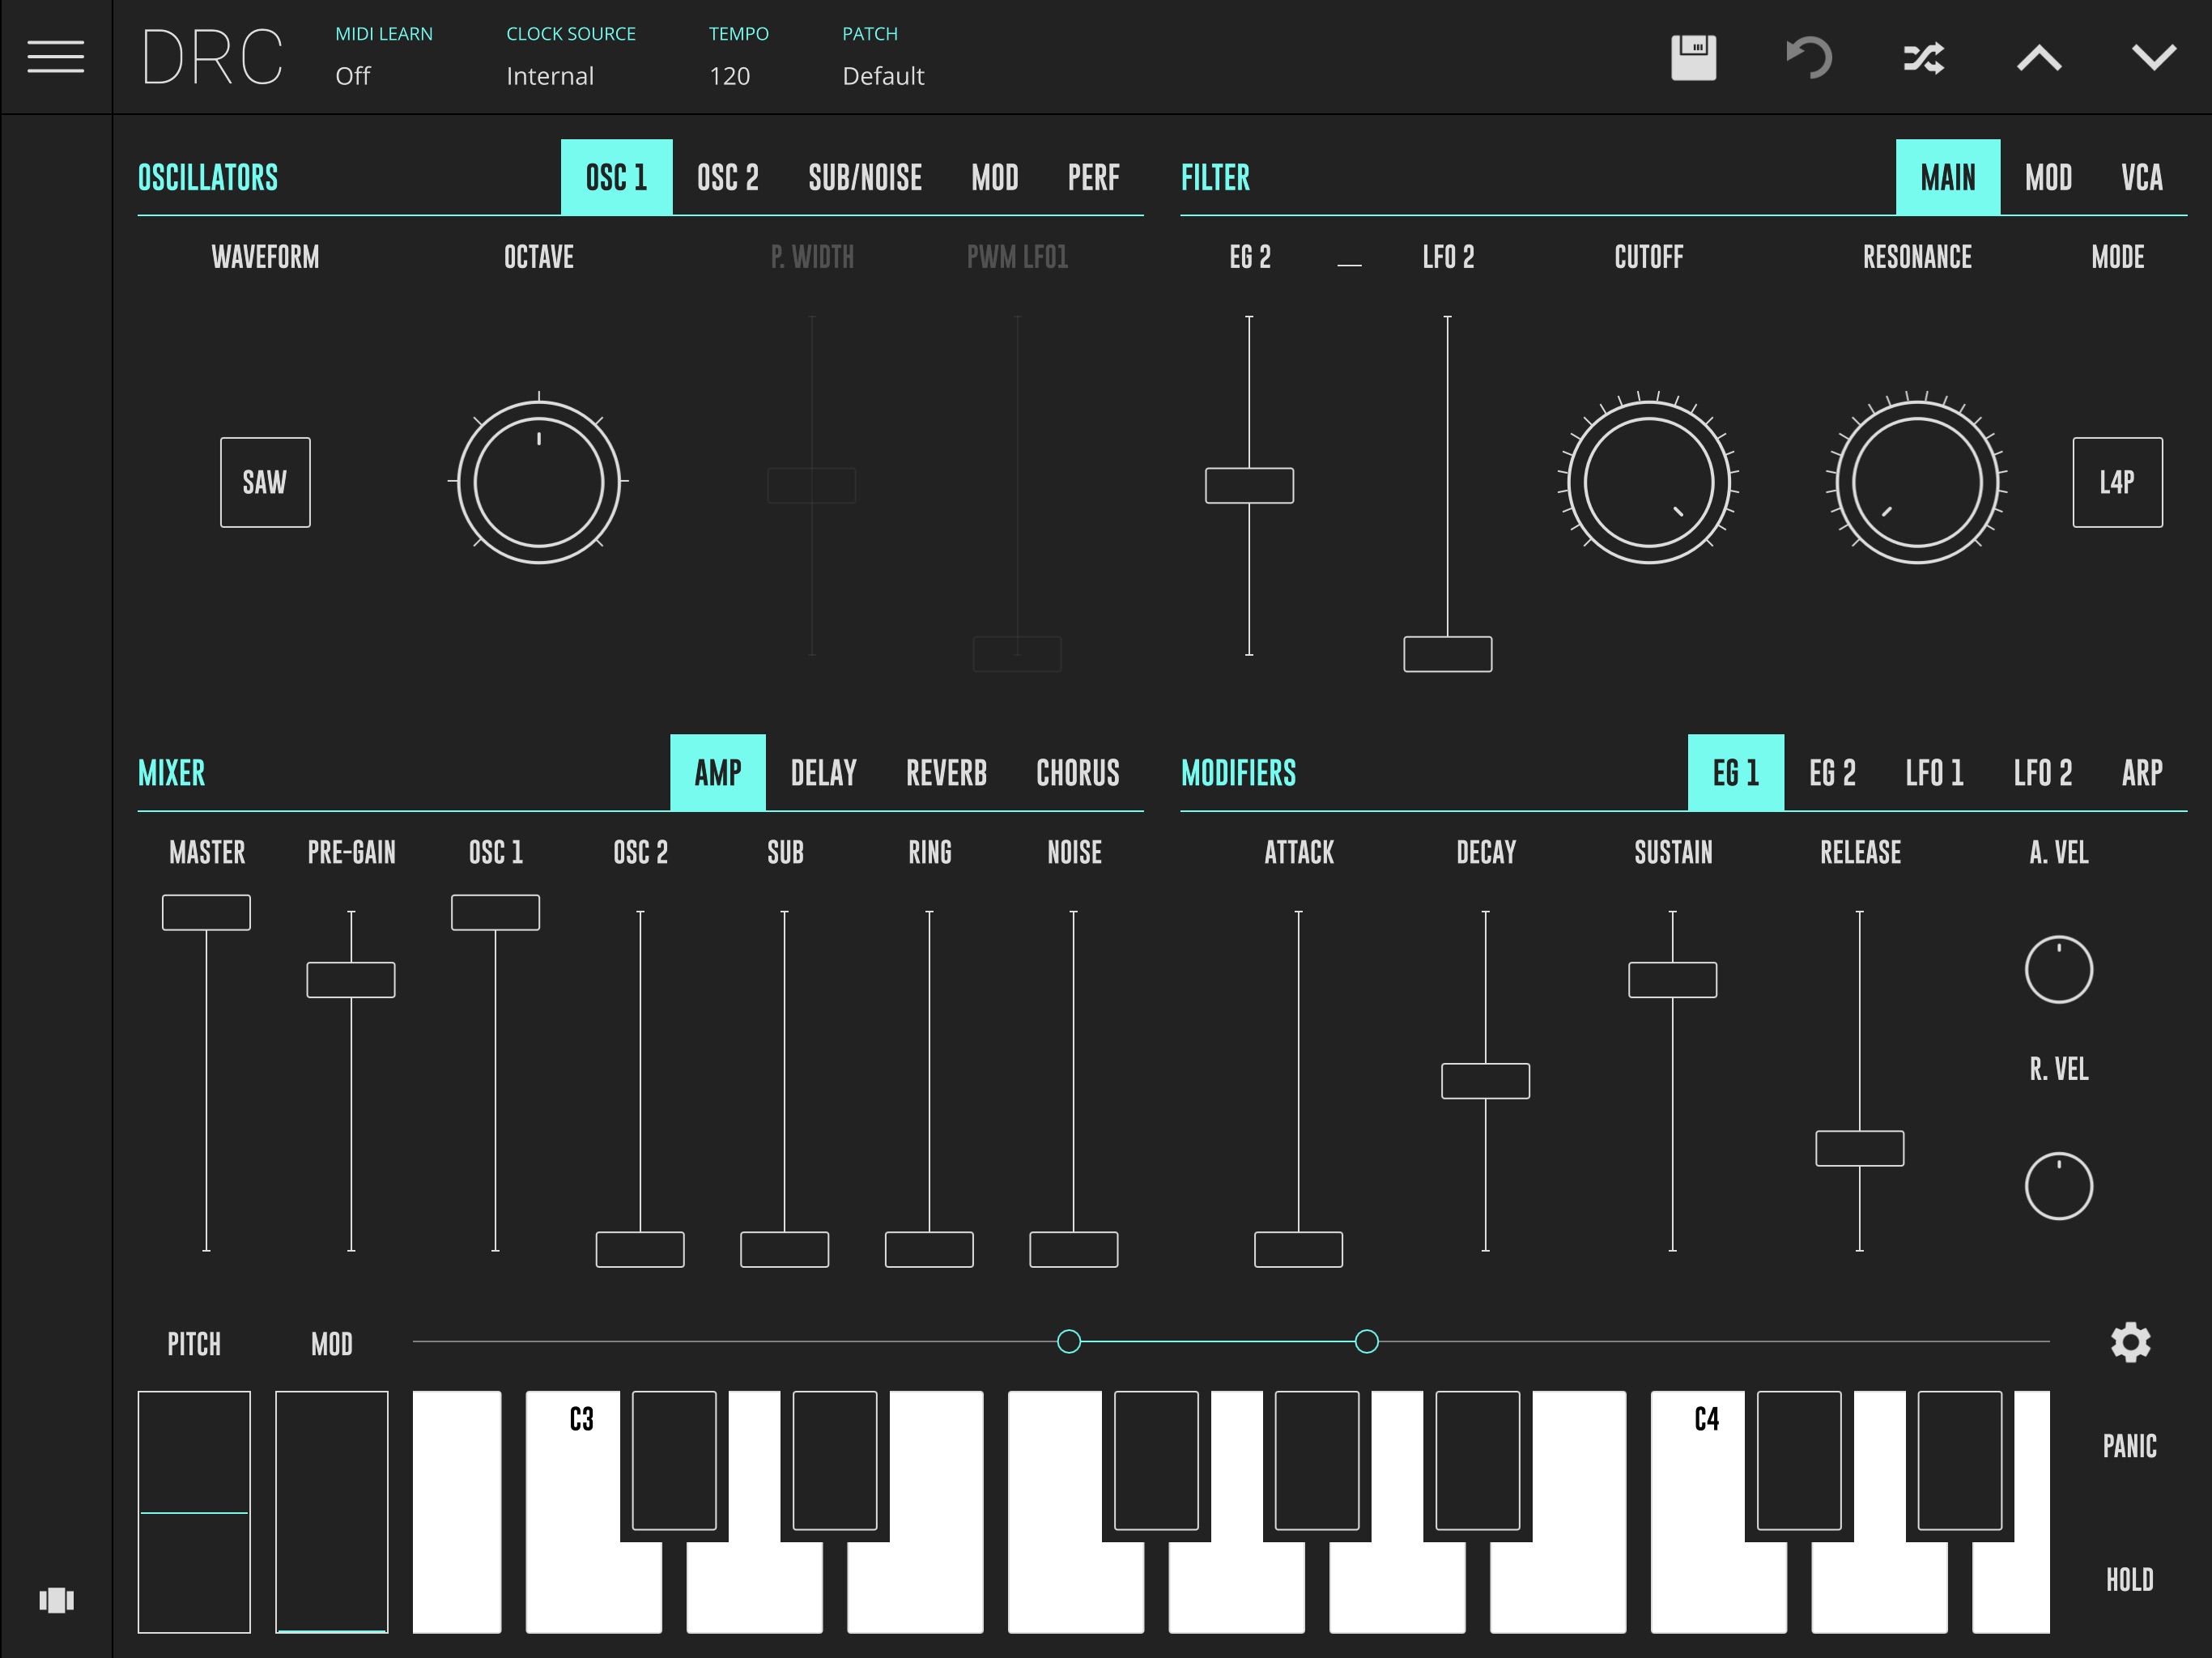This screenshot has height=1658, width=2212.
Task: Switch to EG 2 modifier panel
Action: [x=1832, y=772]
